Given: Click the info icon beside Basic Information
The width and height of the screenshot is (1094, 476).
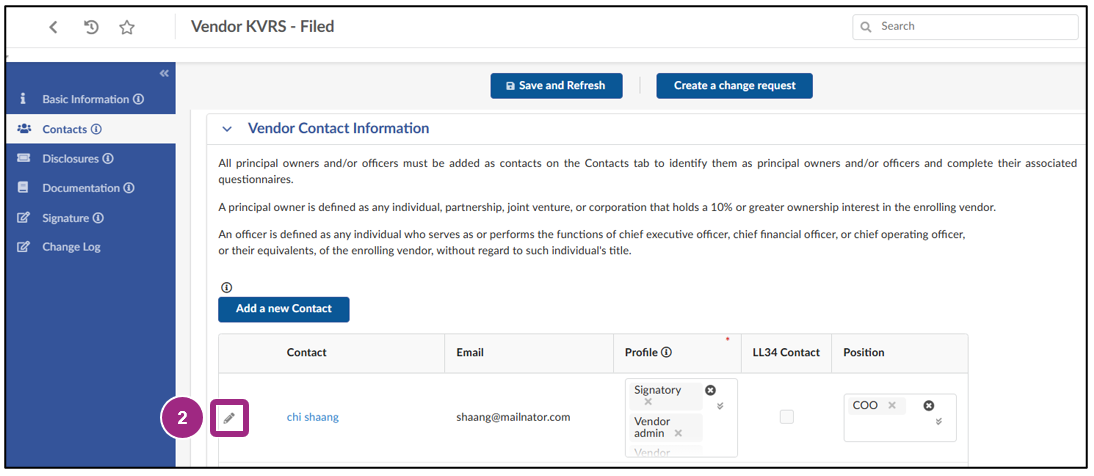Looking at the screenshot, I should (138, 99).
